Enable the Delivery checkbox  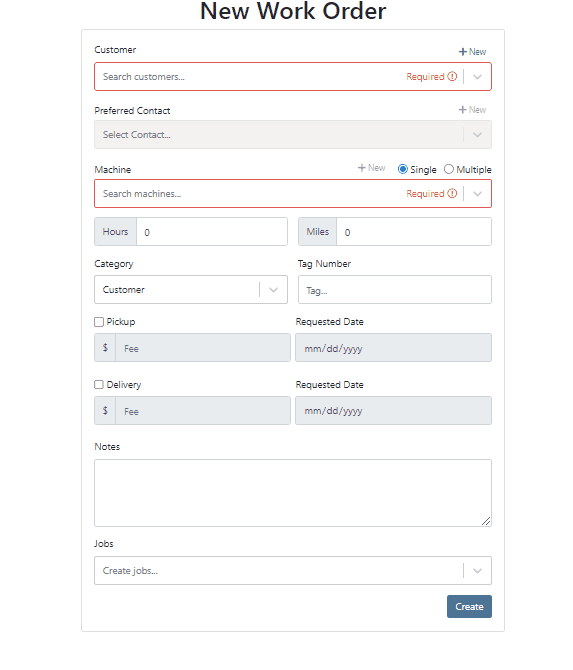(99, 385)
